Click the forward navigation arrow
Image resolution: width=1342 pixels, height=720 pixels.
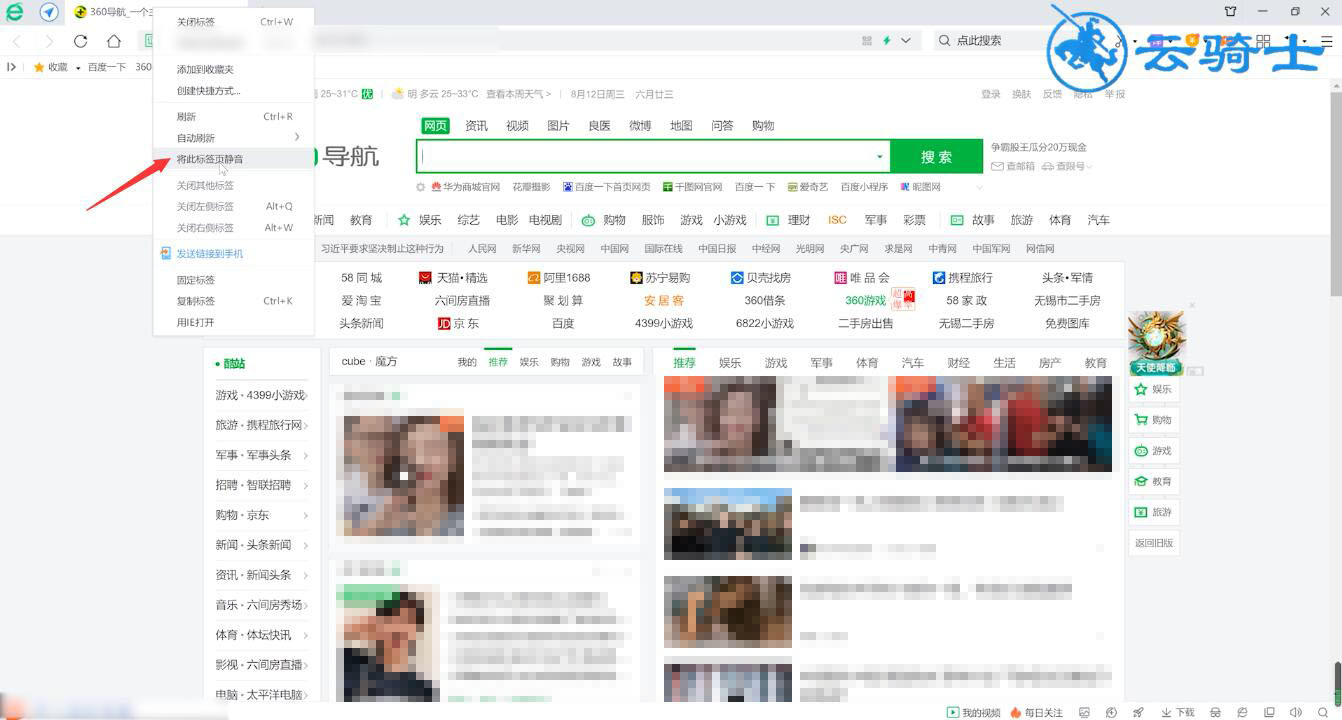[x=48, y=41]
